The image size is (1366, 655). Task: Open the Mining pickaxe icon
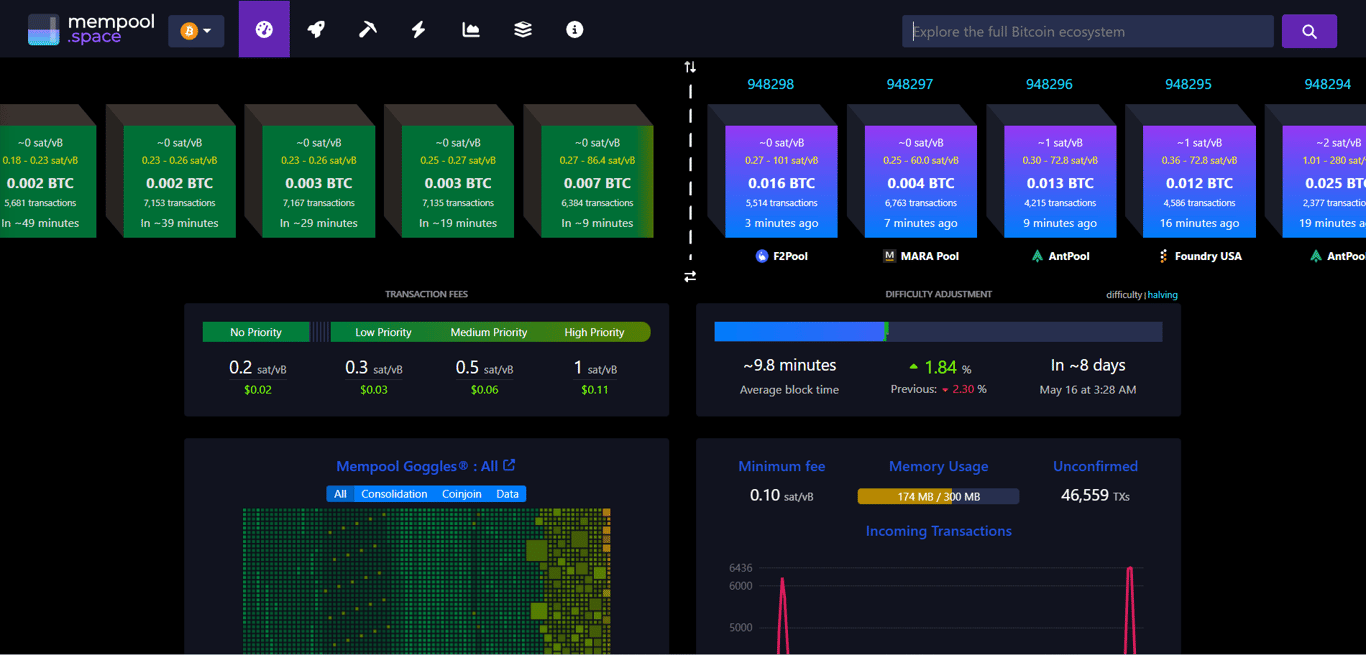click(x=367, y=30)
